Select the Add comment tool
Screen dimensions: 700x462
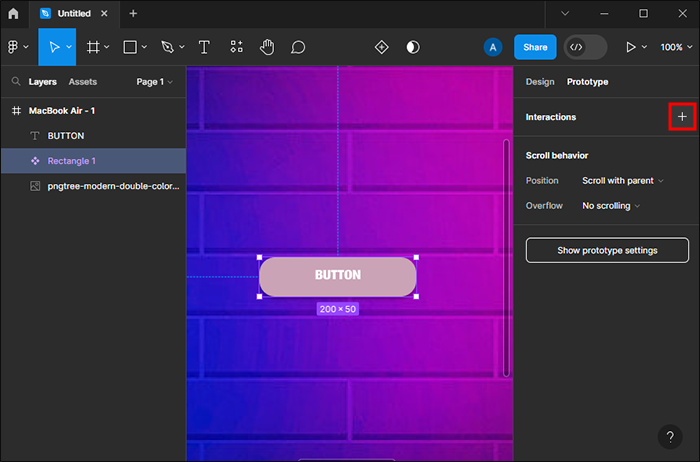(298, 47)
